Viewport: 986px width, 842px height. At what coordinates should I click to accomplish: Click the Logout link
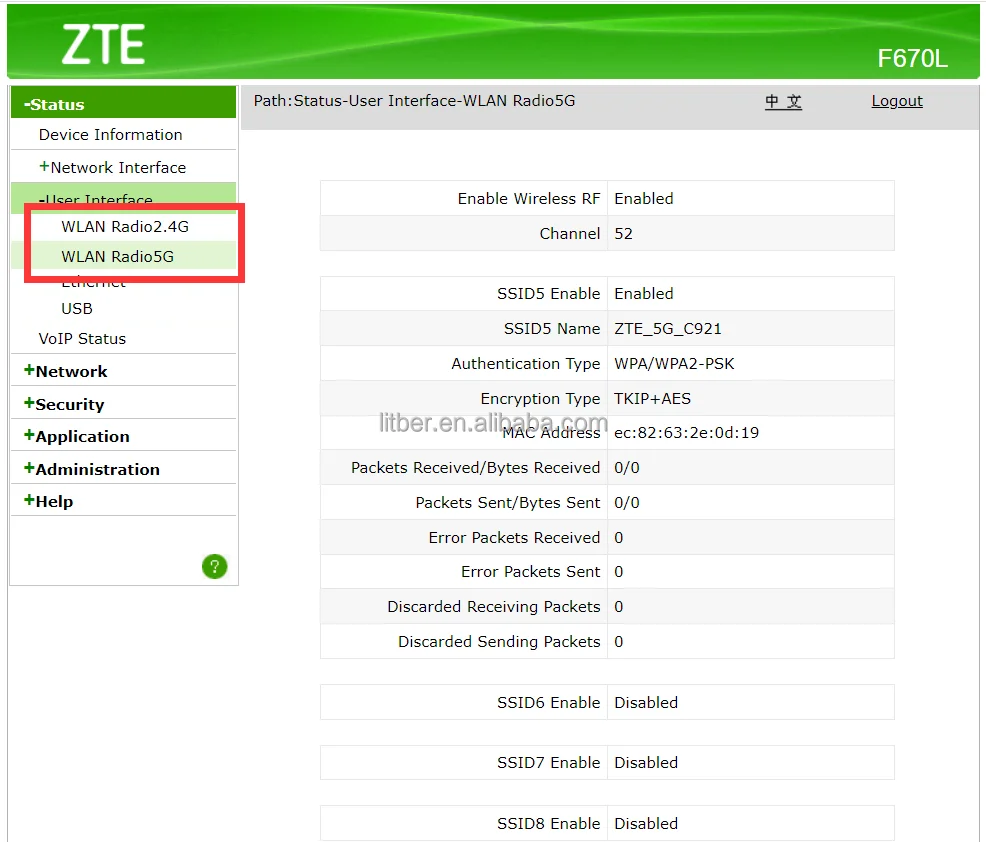click(897, 101)
